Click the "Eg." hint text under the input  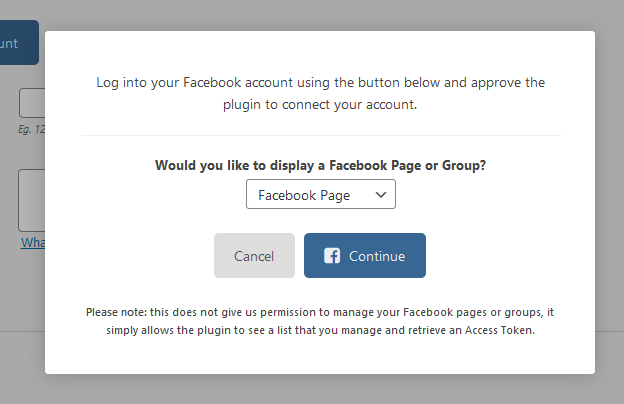pos(31,129)
